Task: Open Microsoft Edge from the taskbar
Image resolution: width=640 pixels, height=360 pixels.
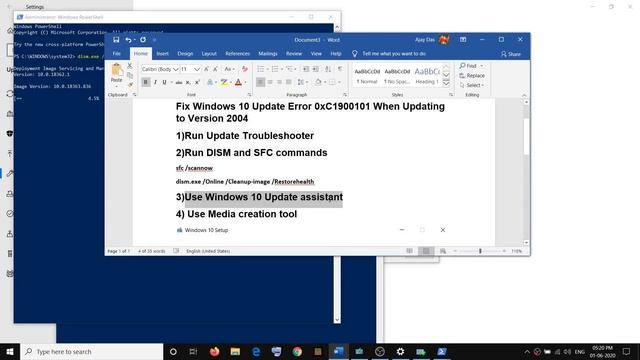Action: (x=256, y=351)
